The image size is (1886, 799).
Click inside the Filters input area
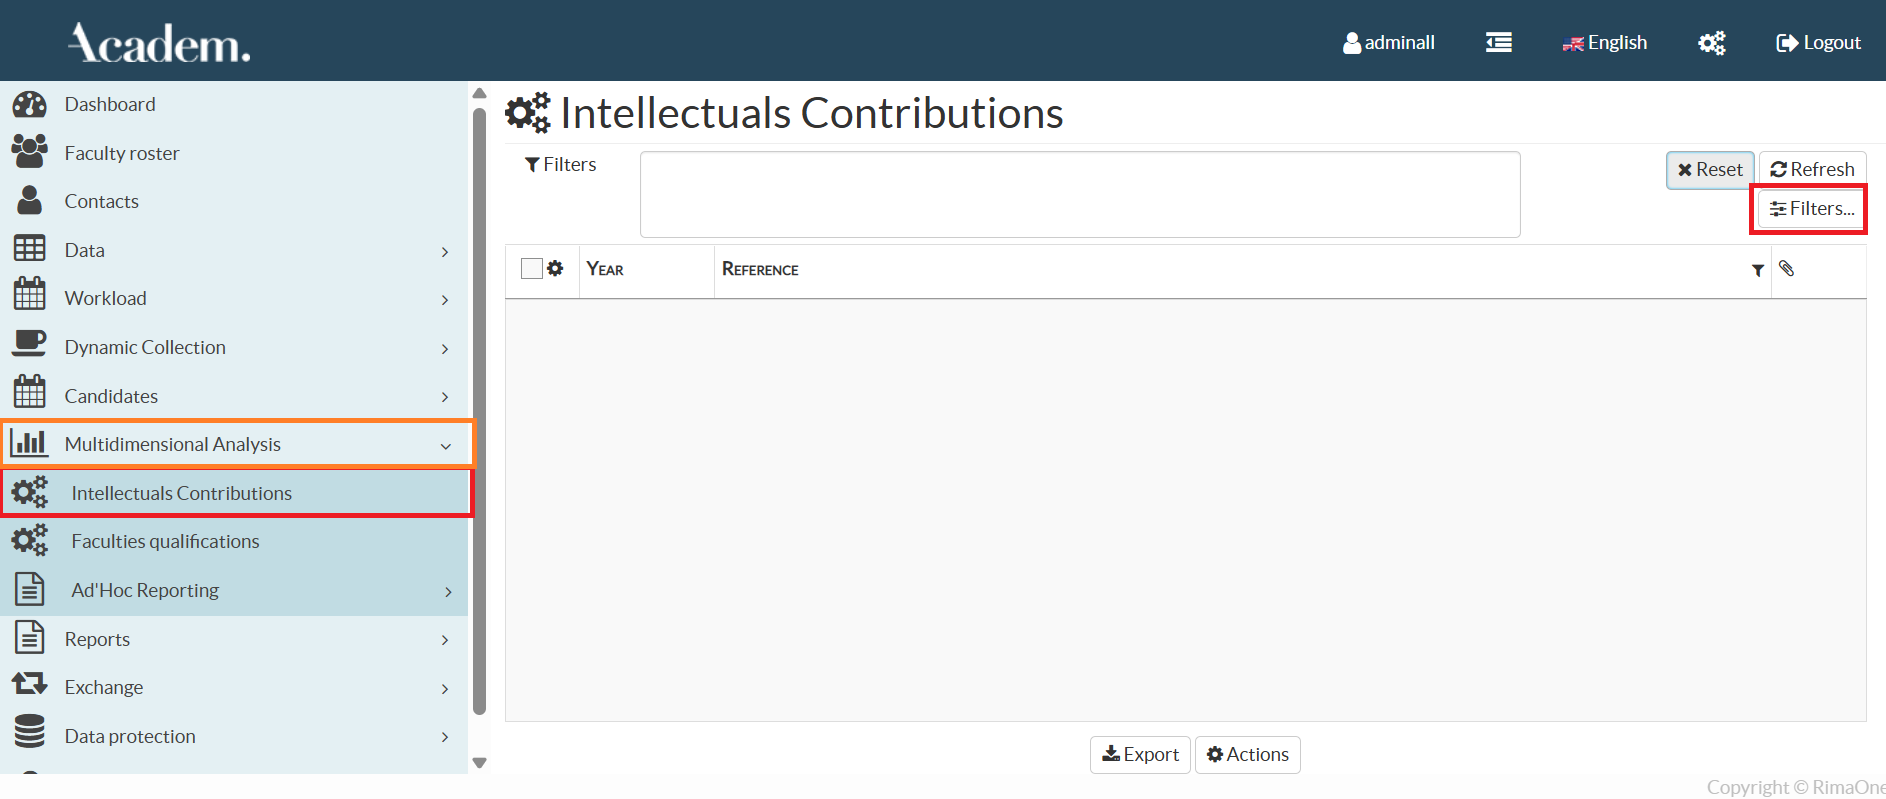[x=1079, y=194]
